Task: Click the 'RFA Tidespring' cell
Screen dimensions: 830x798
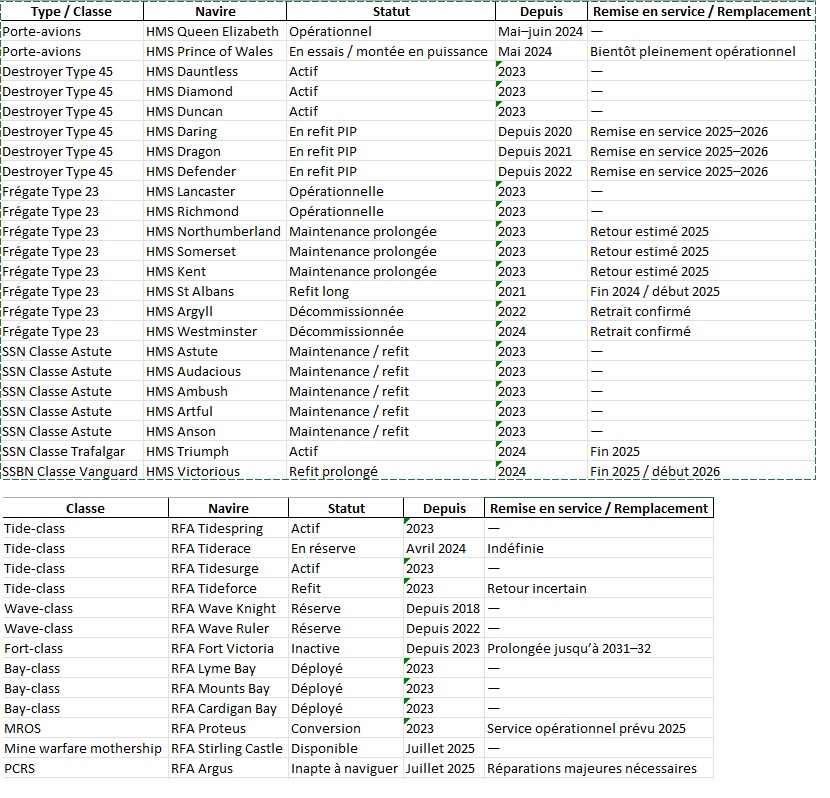Action: 228,529
